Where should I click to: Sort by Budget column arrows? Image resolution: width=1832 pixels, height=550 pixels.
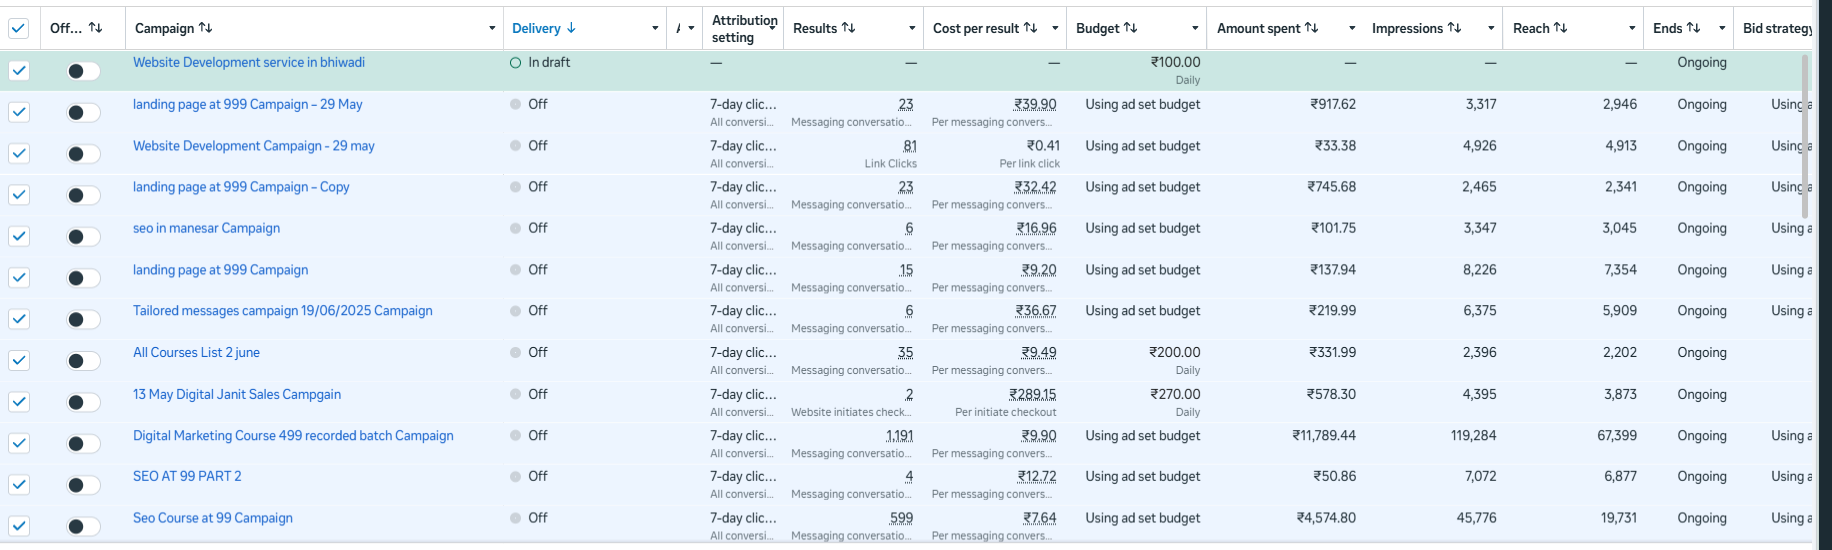pyautogui.click(x=1130, y=28)
